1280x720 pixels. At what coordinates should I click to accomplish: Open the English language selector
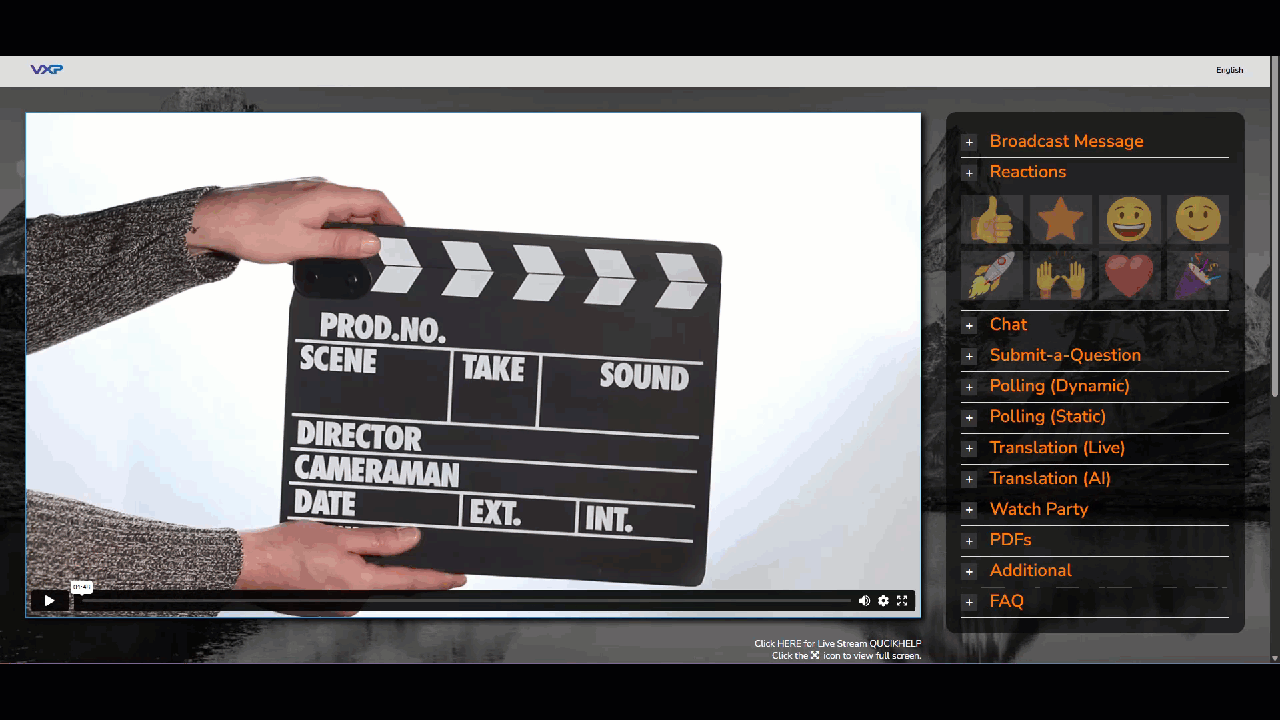pyautogui.click(x=1229, y=70)
